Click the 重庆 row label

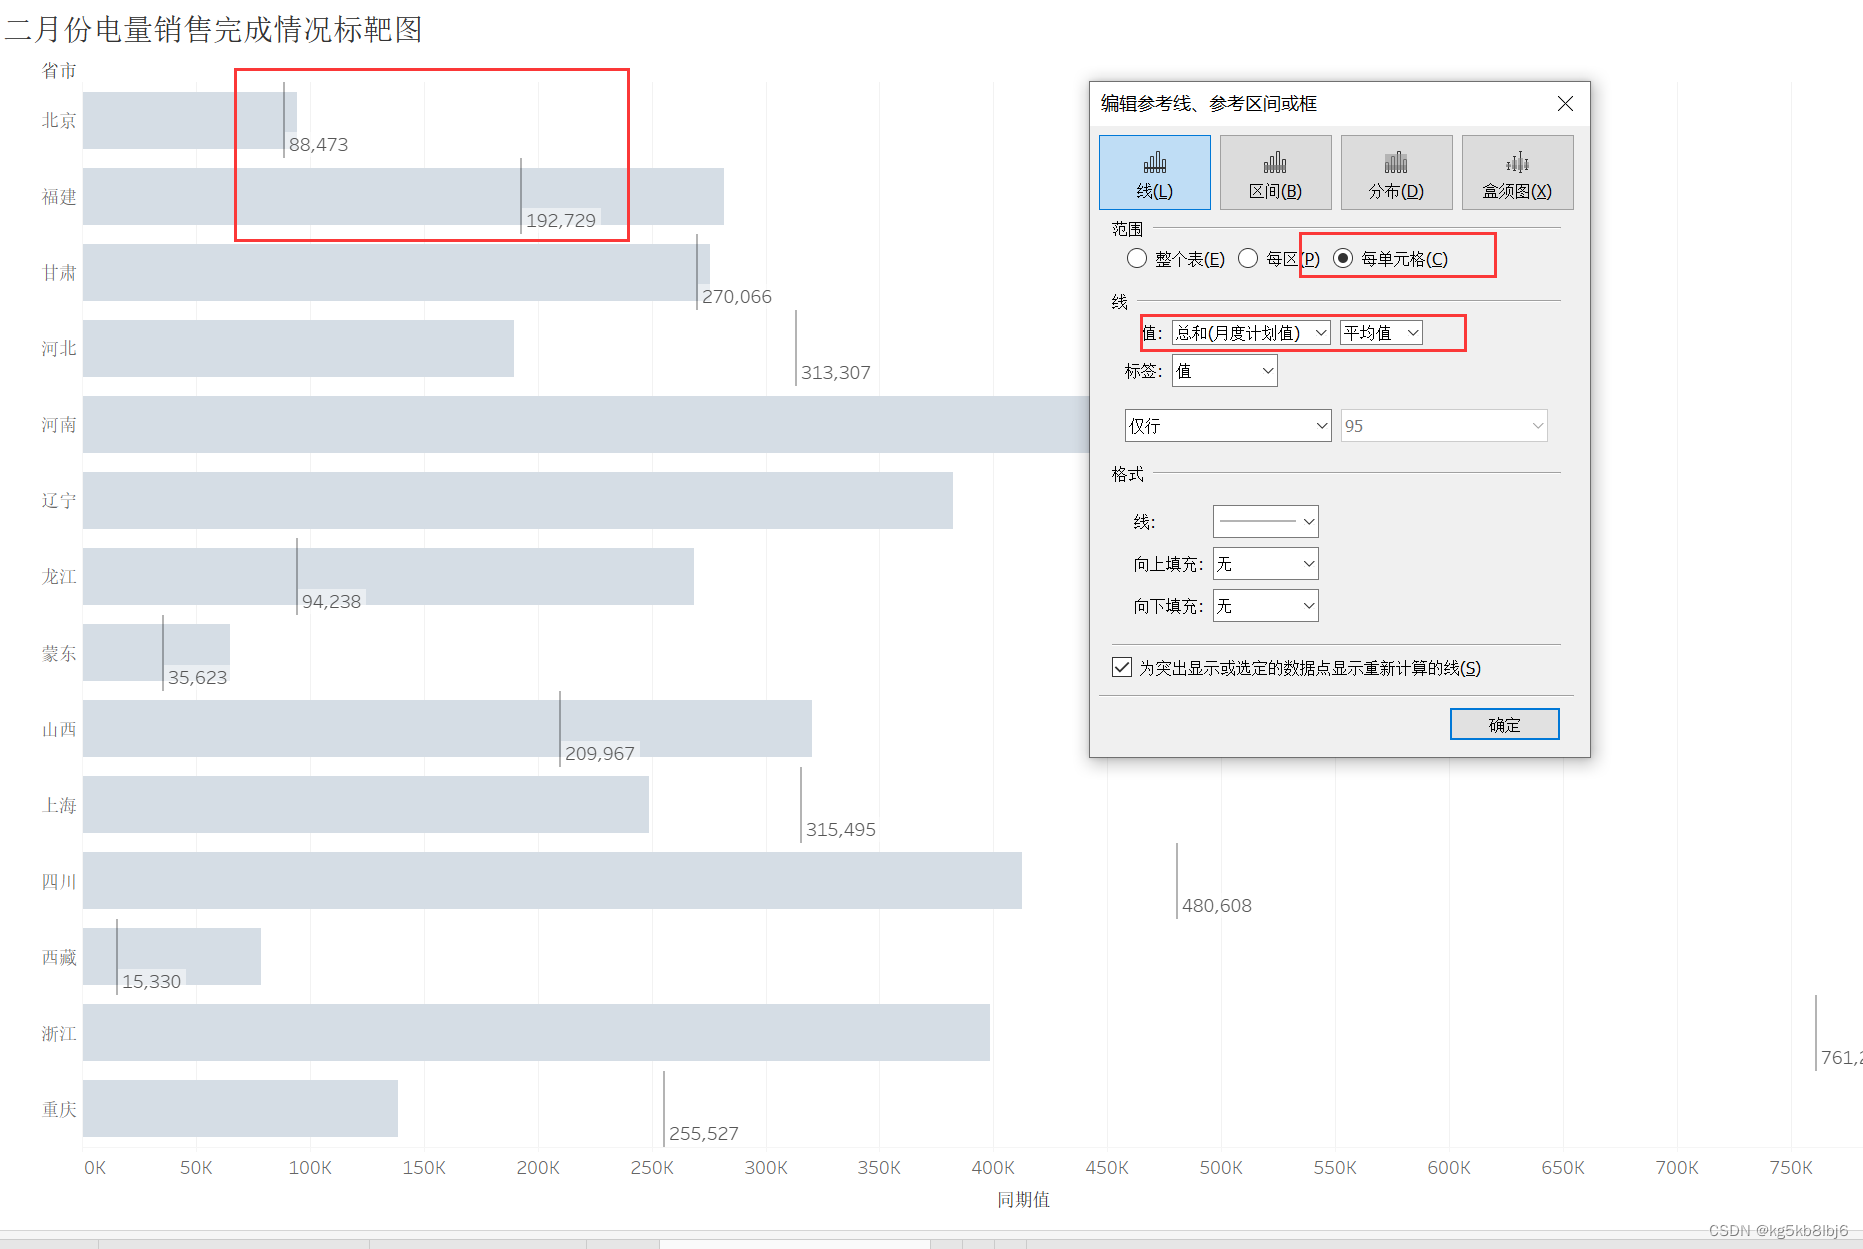59,1110
